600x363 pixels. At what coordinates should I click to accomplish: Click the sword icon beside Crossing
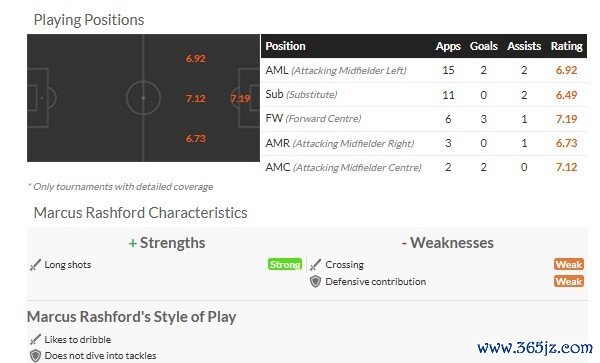315,265
